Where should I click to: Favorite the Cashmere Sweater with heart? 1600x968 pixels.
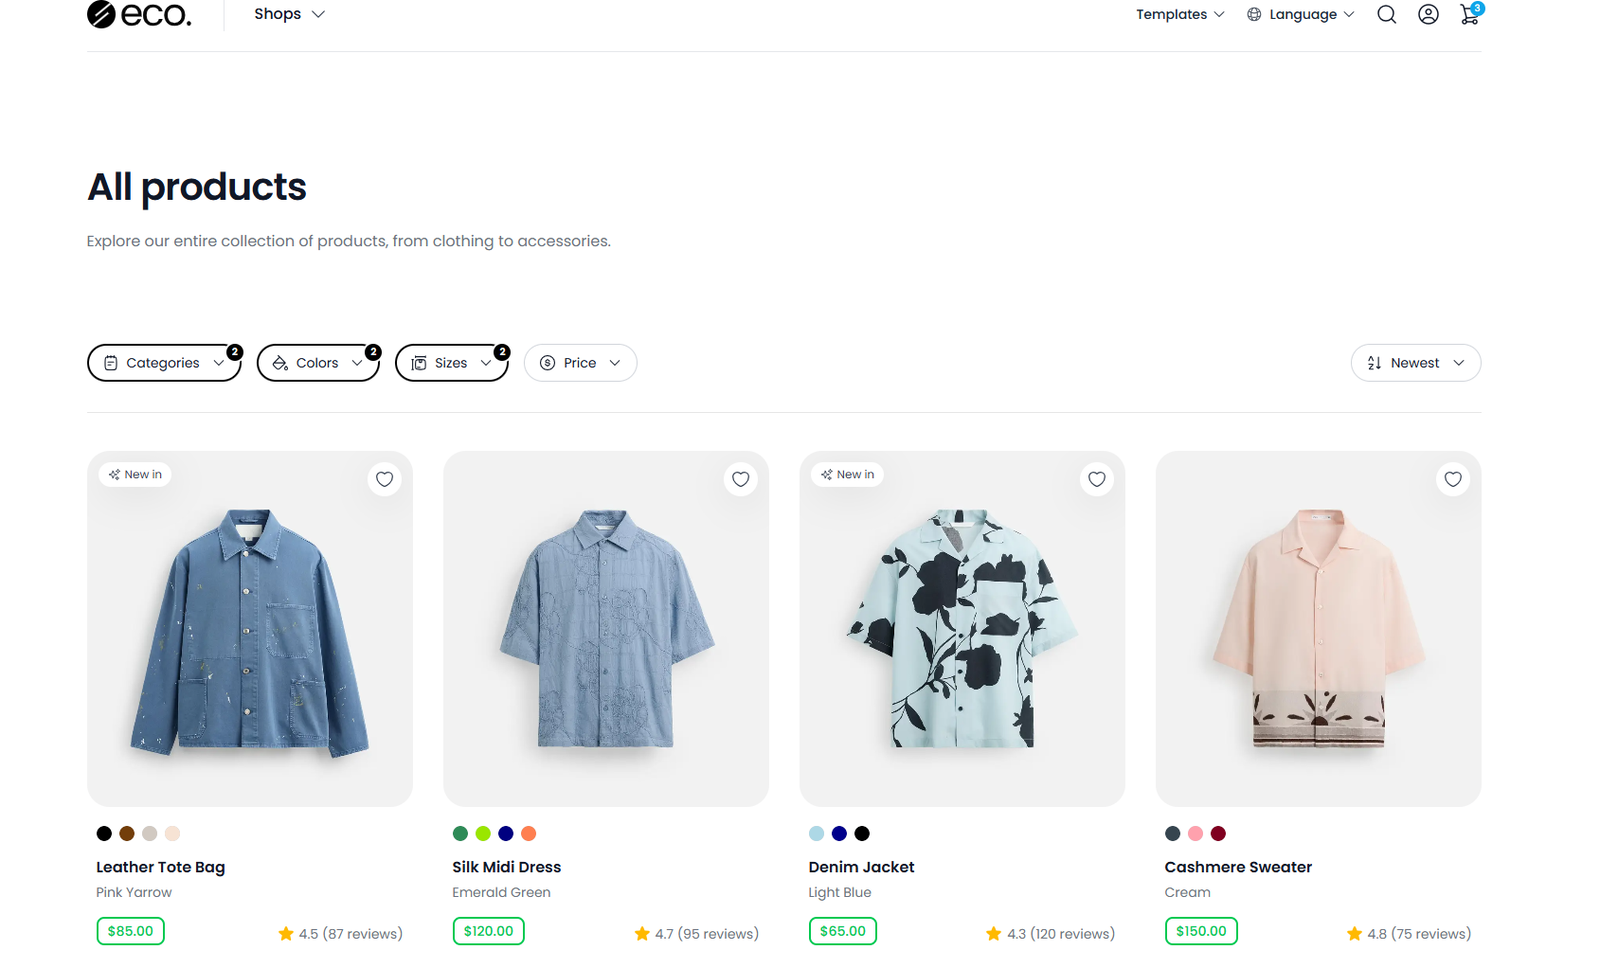click(x=1452, y=479)
